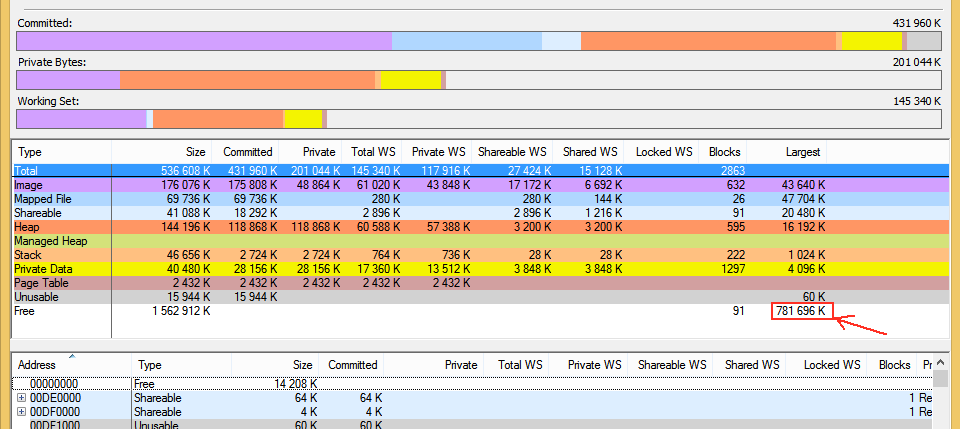Select the 00000000 Free address row
This screenshot has width=960, height=429.
pyautogui.click(x=54, y=383)
